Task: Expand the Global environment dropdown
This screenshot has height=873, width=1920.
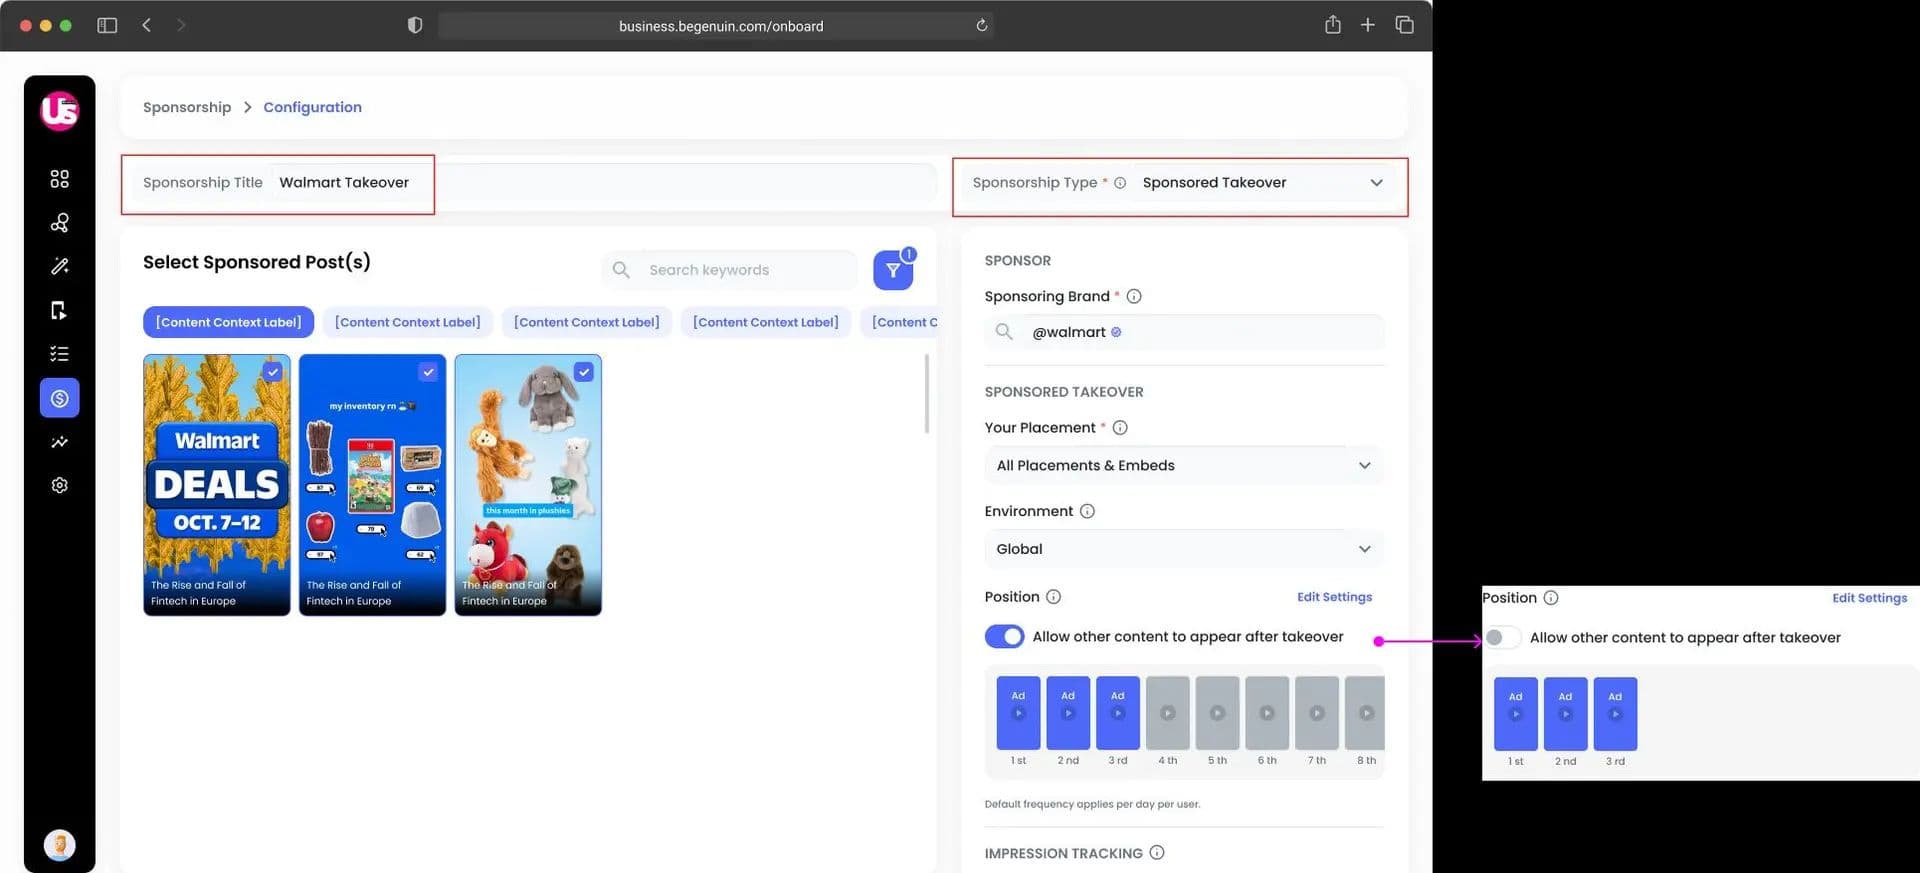Action: [1184, 549]
